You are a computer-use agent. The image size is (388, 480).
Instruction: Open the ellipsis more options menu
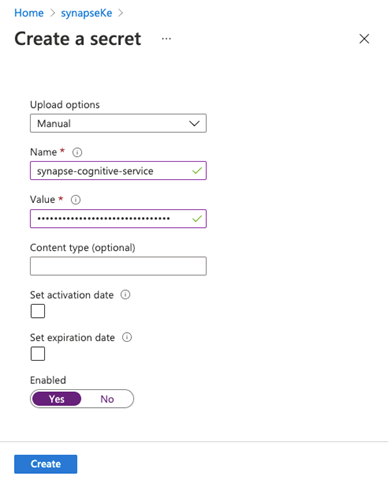point(166,39)
